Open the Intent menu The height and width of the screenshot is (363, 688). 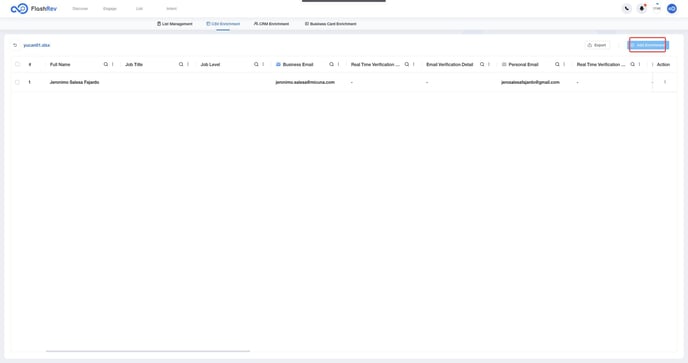[172, 9]
